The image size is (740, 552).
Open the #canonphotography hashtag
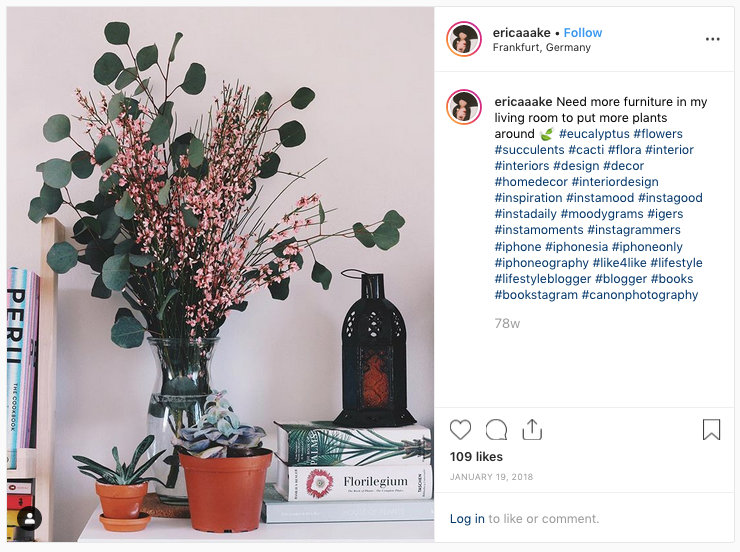[639, 295]
